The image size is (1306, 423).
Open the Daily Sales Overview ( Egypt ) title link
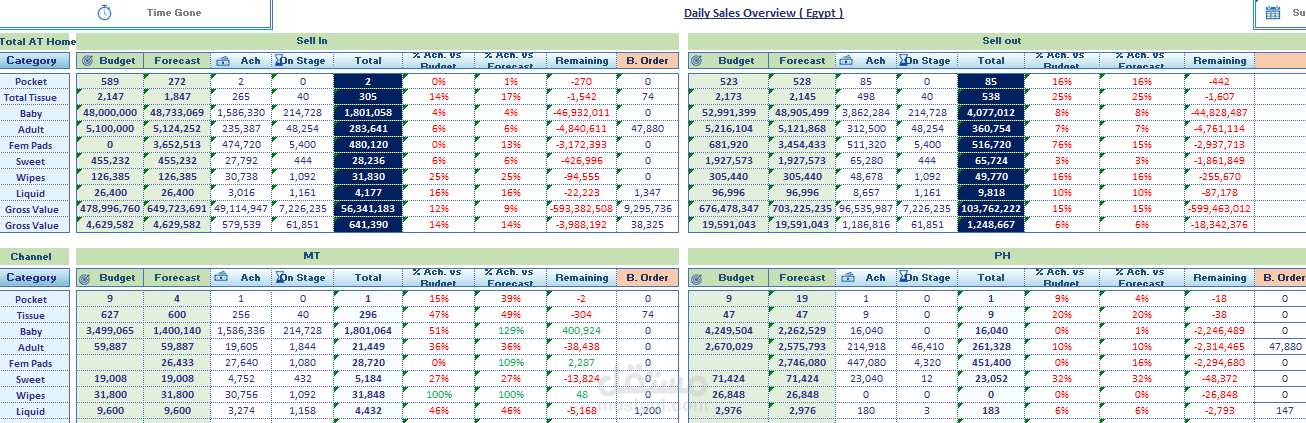tap(764, 13)
